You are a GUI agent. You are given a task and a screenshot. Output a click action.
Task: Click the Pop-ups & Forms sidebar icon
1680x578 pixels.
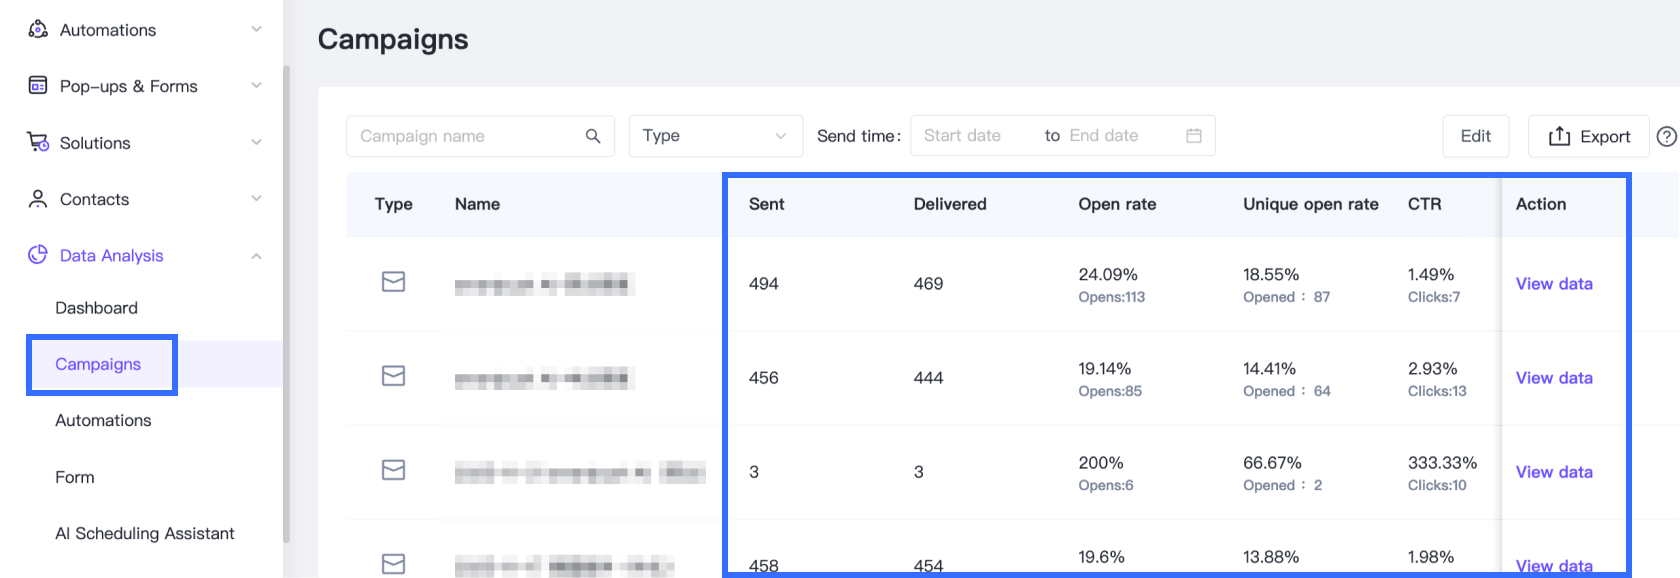38,86
